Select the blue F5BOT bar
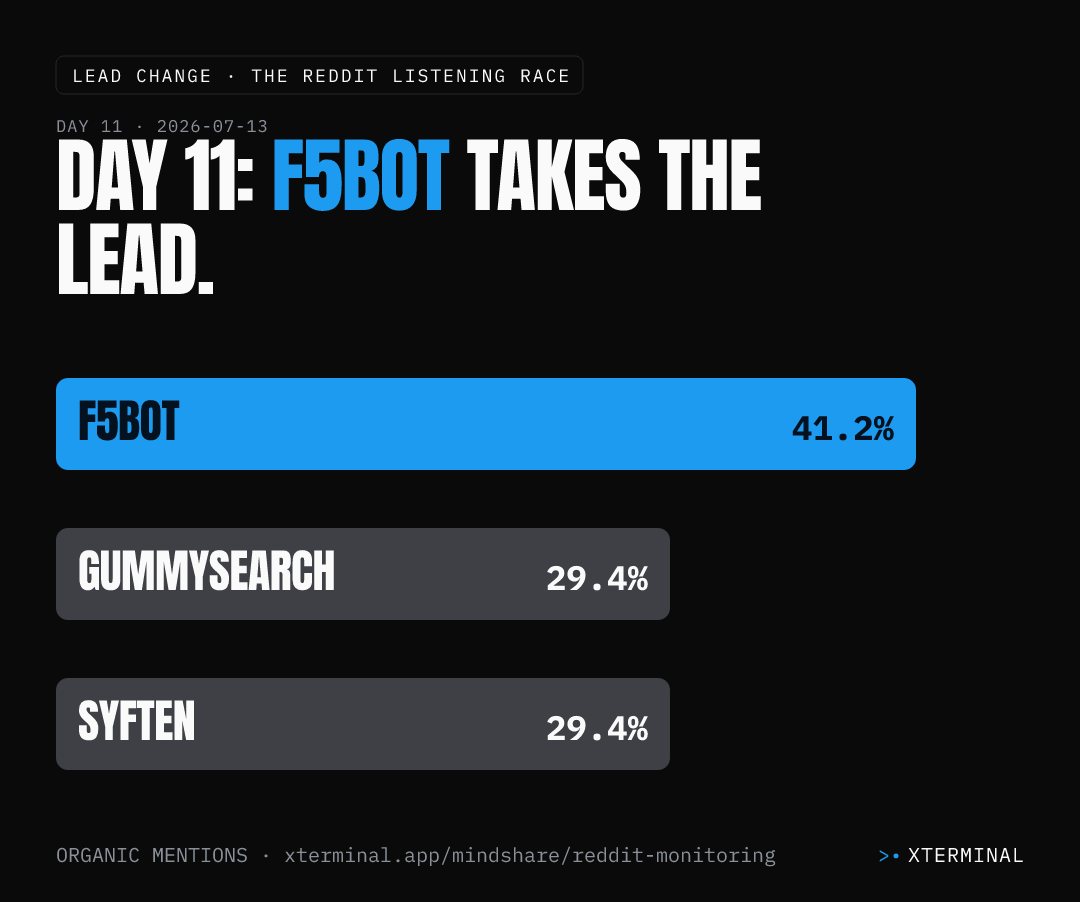The image size is (1080, 902). tap(486, 424)
